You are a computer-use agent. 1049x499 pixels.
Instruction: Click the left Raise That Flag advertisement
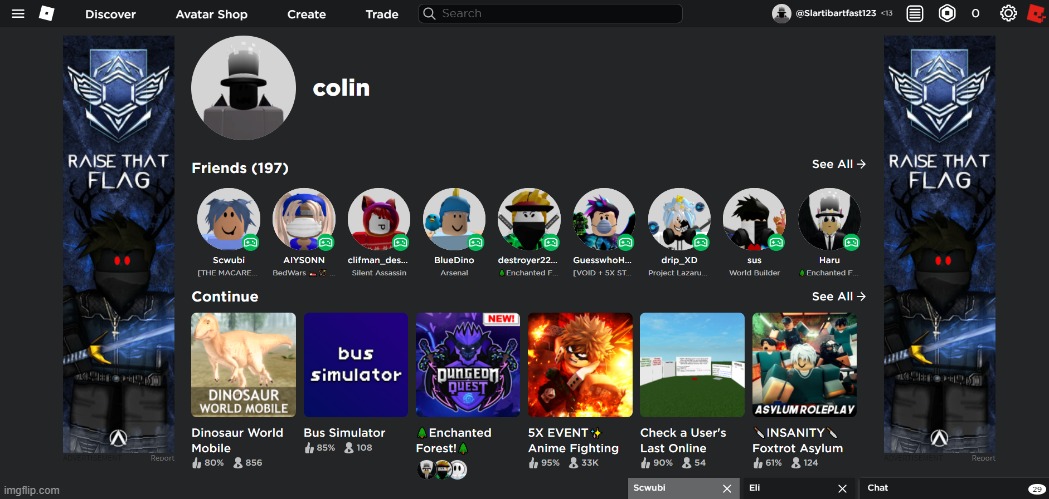coord(118,244)
